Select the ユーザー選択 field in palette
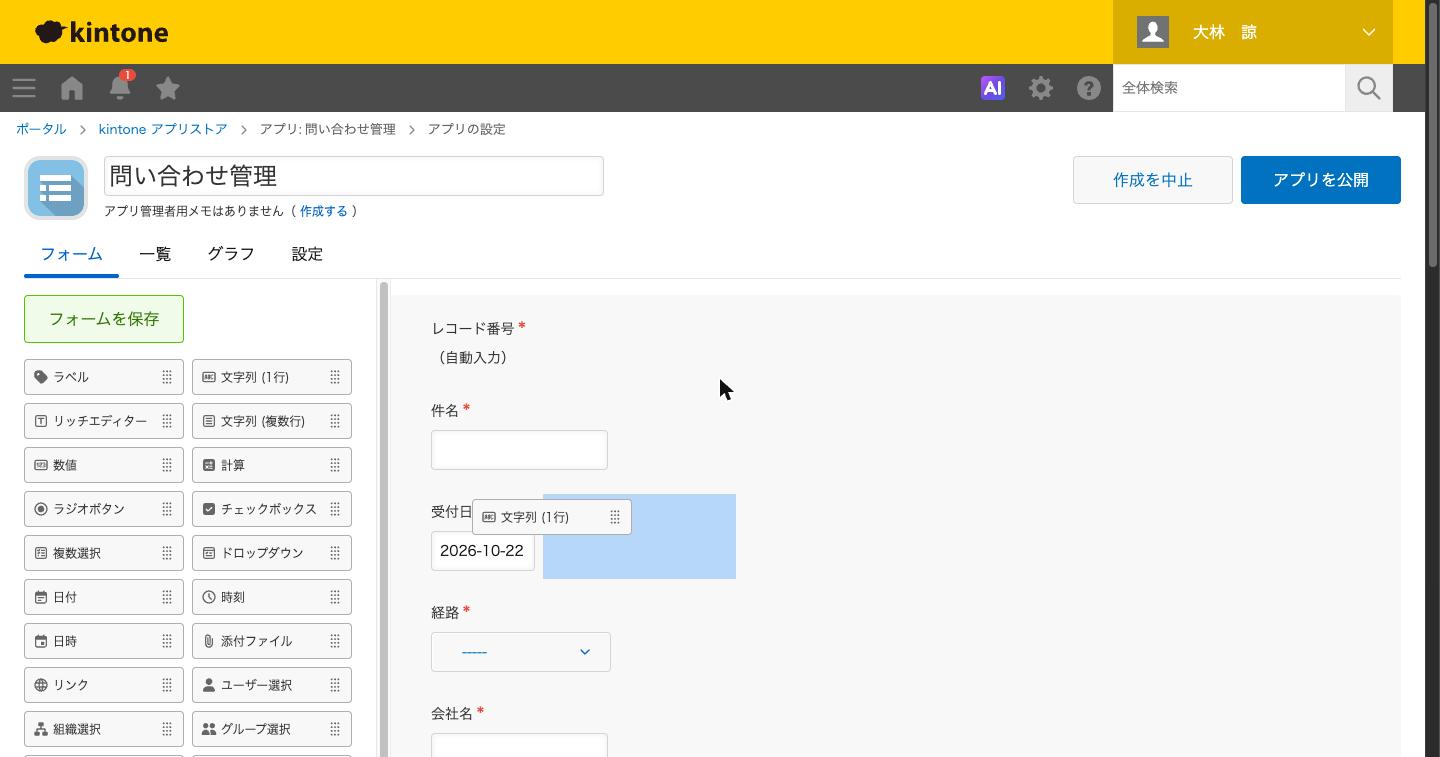Viewport: 1440px width, 757px height. click(x=272, y=685)
